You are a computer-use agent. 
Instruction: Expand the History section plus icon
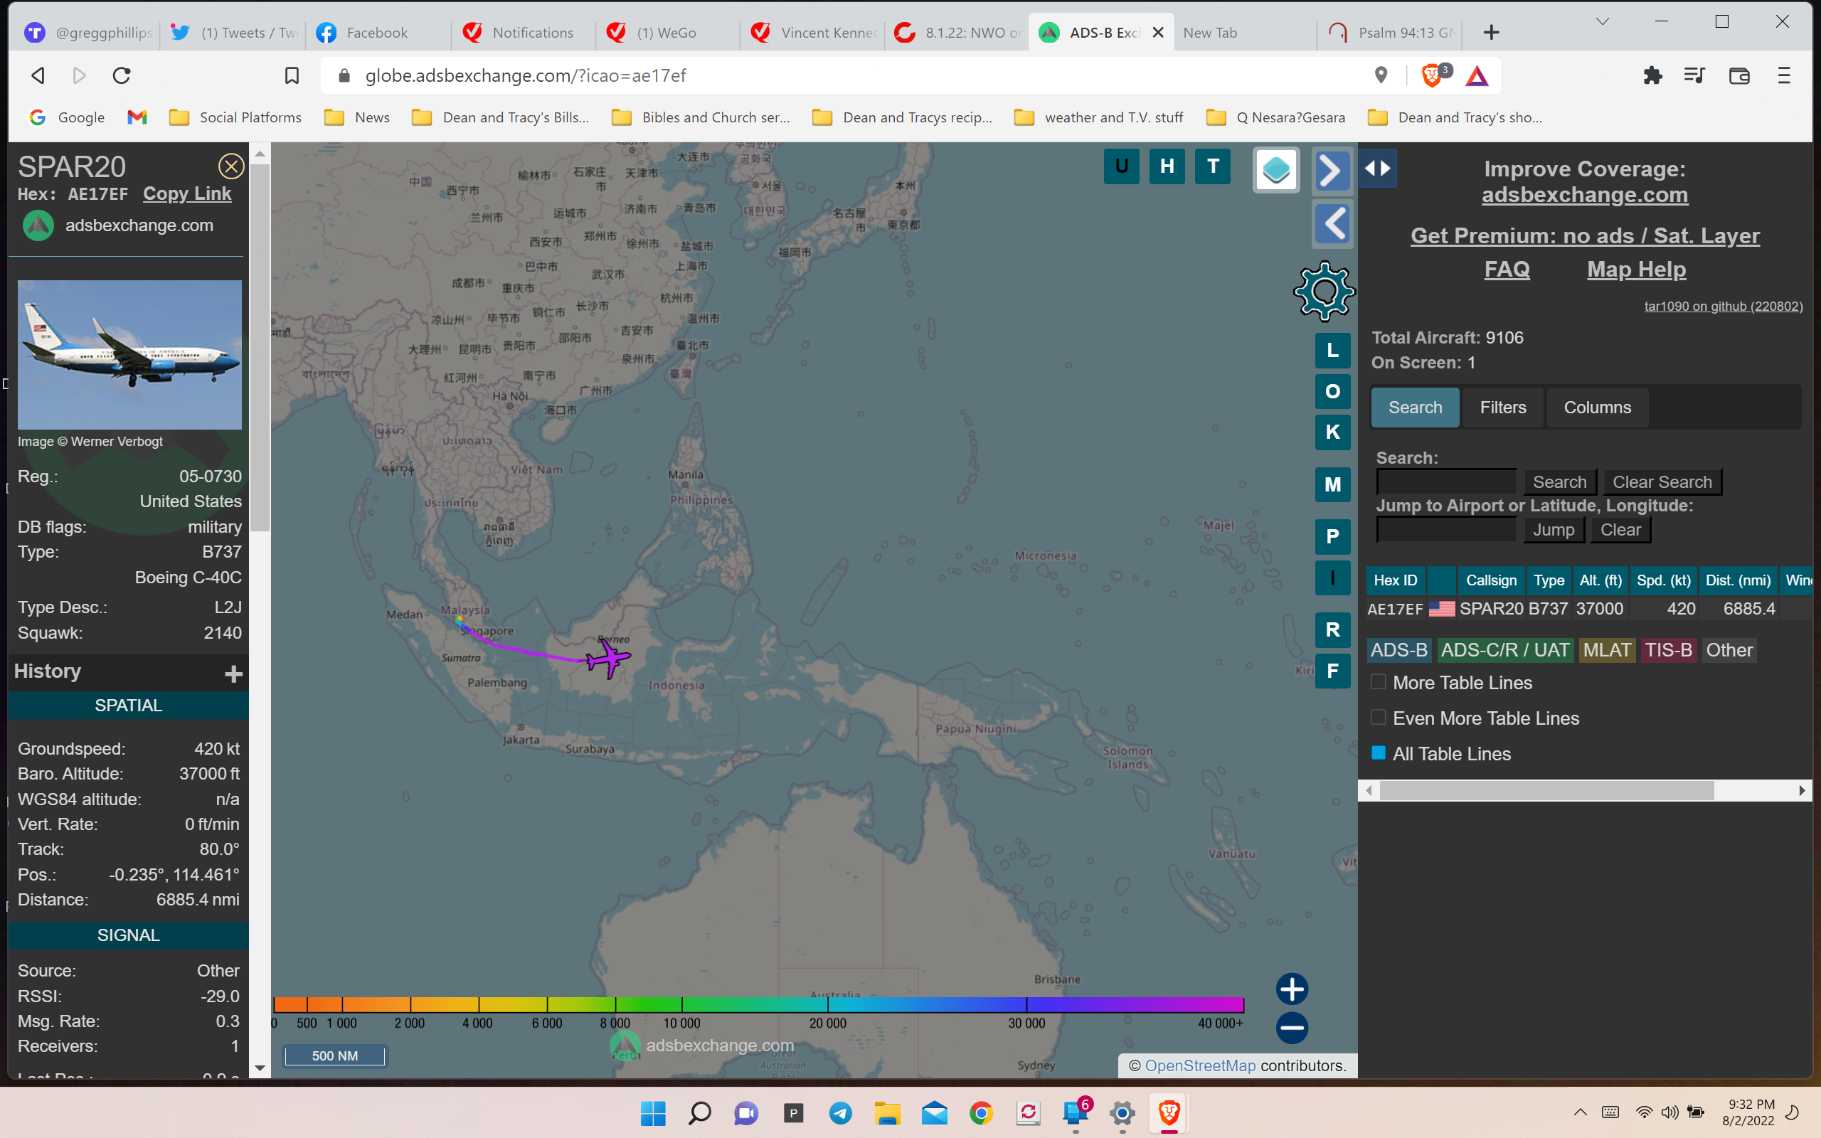tap(234, 674)
